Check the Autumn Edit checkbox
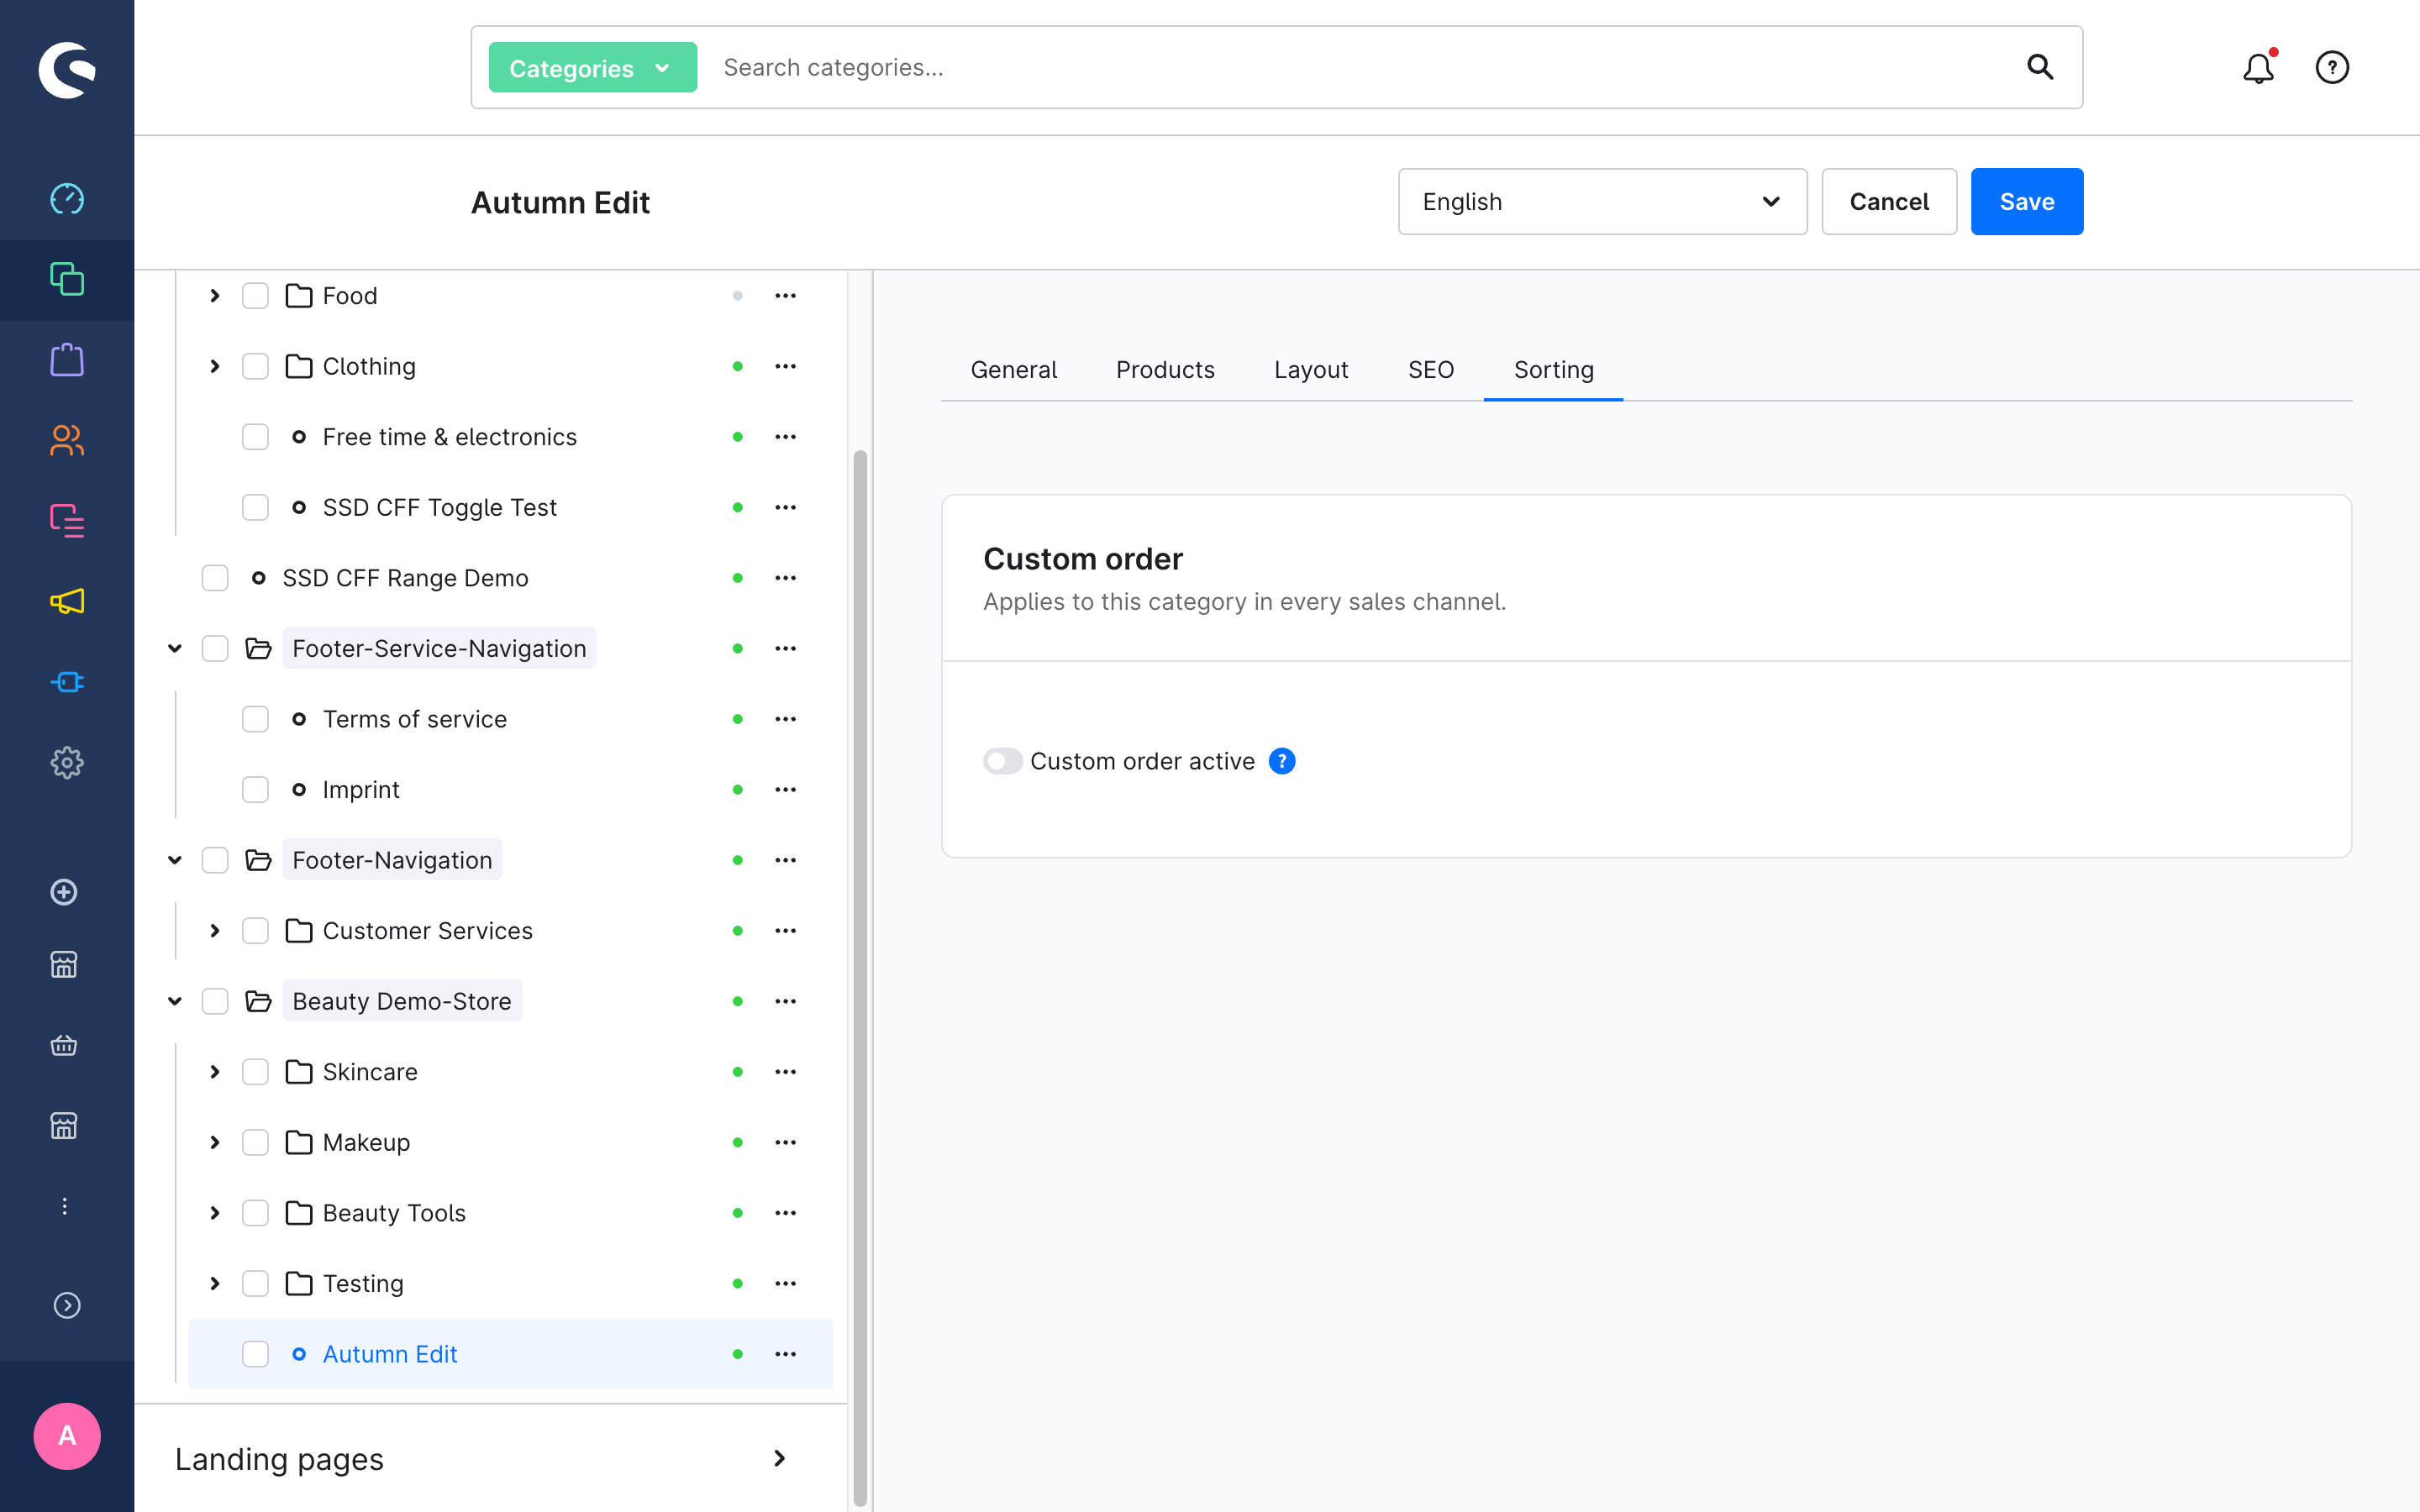The width and height of the screenshot is (2420, 1512). tap(256, 1354)
